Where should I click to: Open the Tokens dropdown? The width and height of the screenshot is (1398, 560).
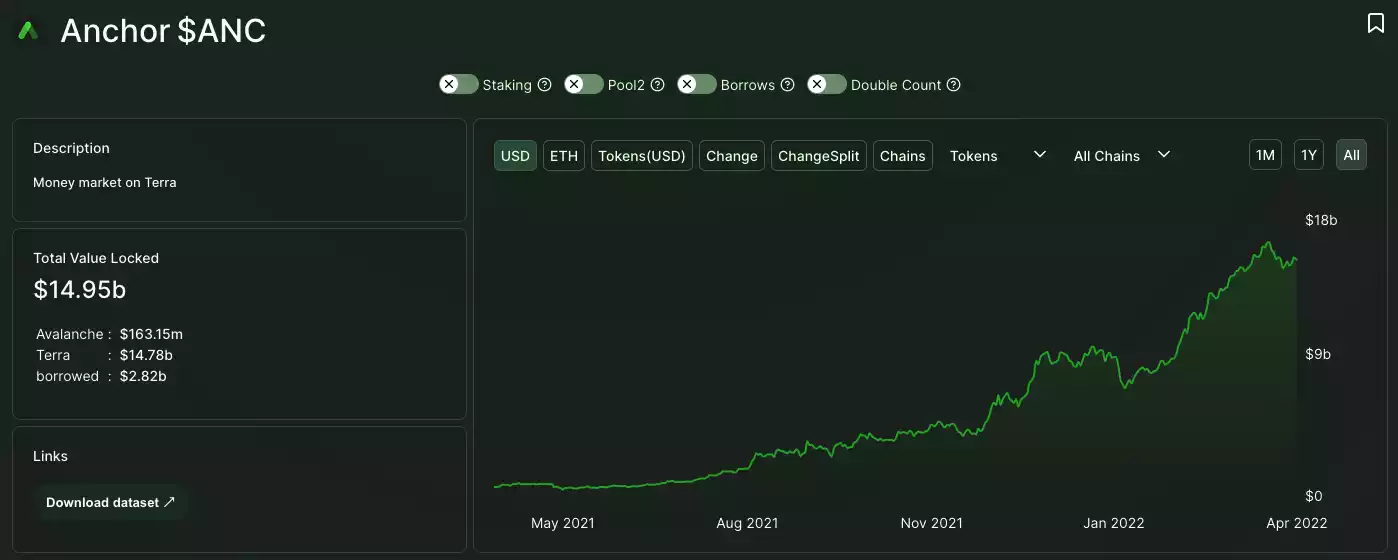[997, 156]
